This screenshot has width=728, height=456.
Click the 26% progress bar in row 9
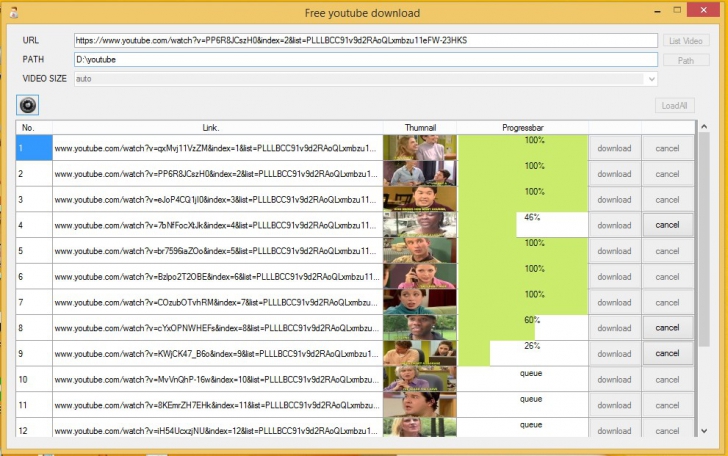pyautogui.click(x=523, y=353)
